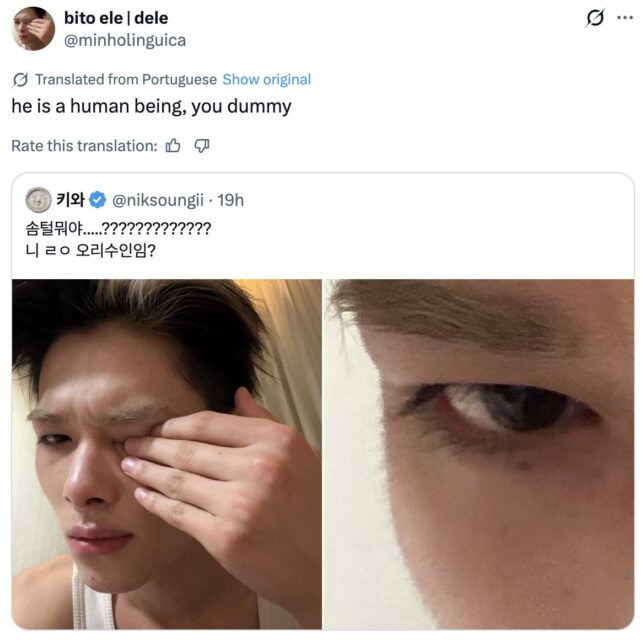Screen dimensions: 644x640
Task: Click the Grok icon at top right
Action: [595, 18]
